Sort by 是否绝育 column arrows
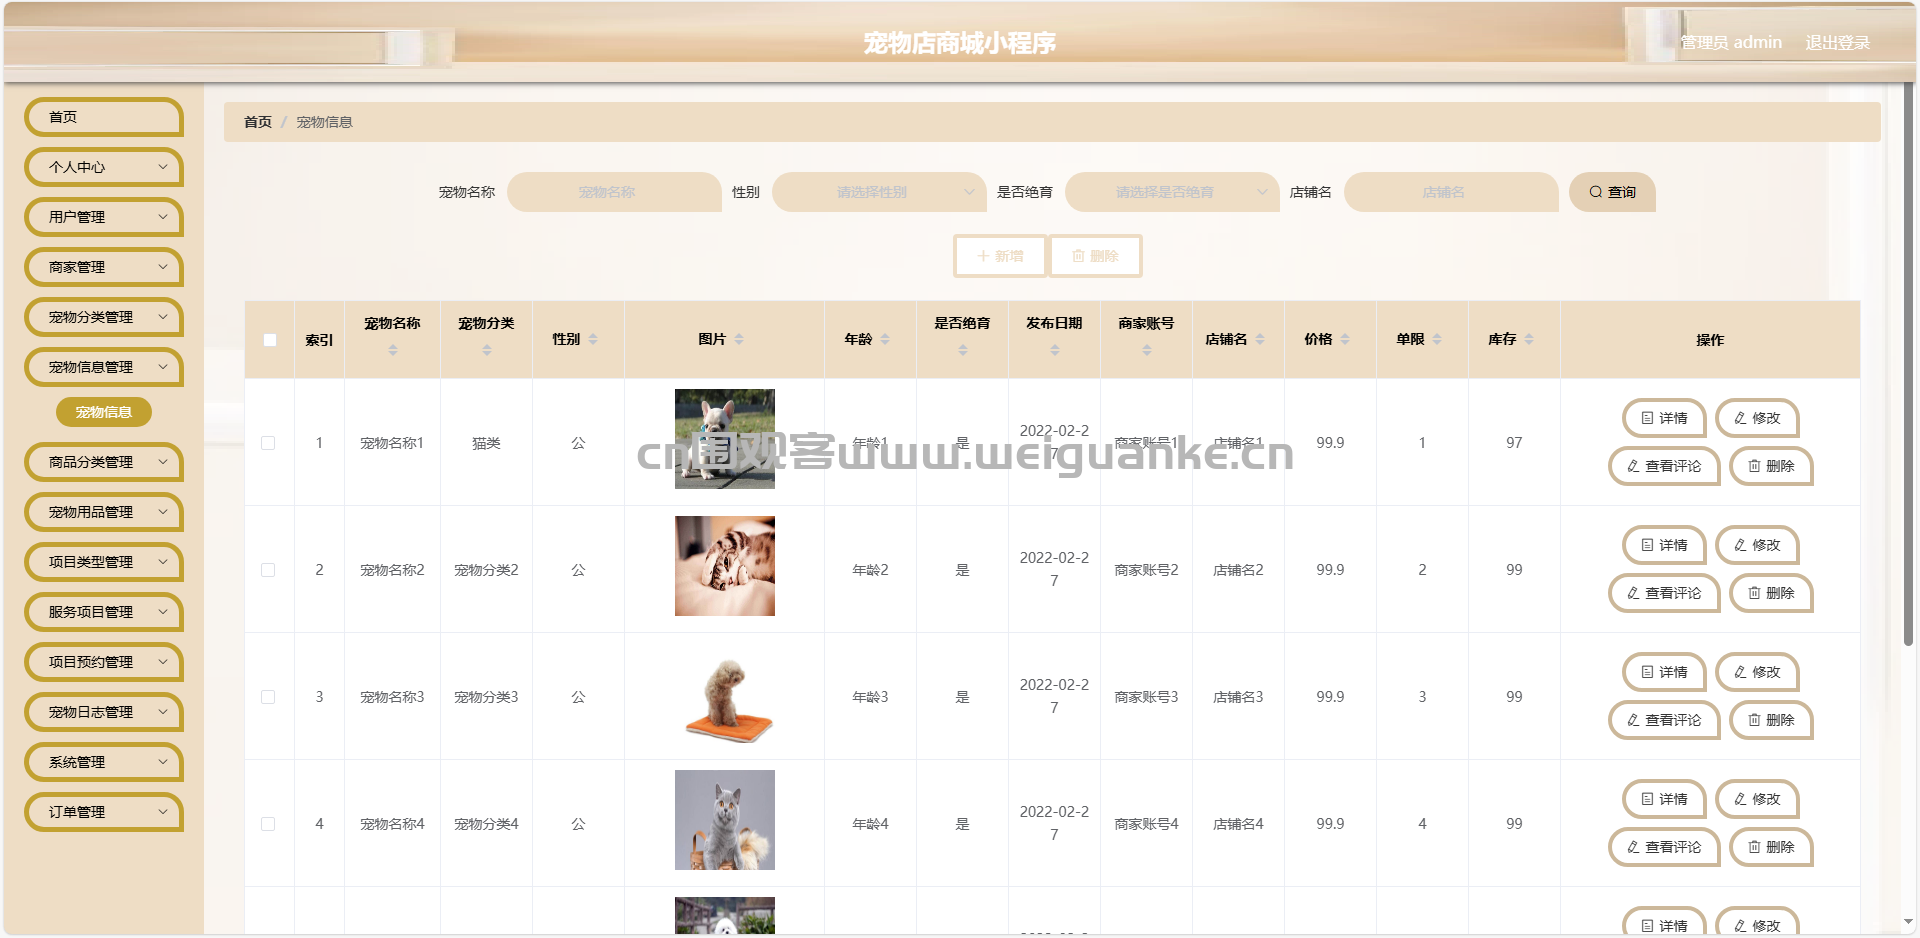 tap(963, 350)
